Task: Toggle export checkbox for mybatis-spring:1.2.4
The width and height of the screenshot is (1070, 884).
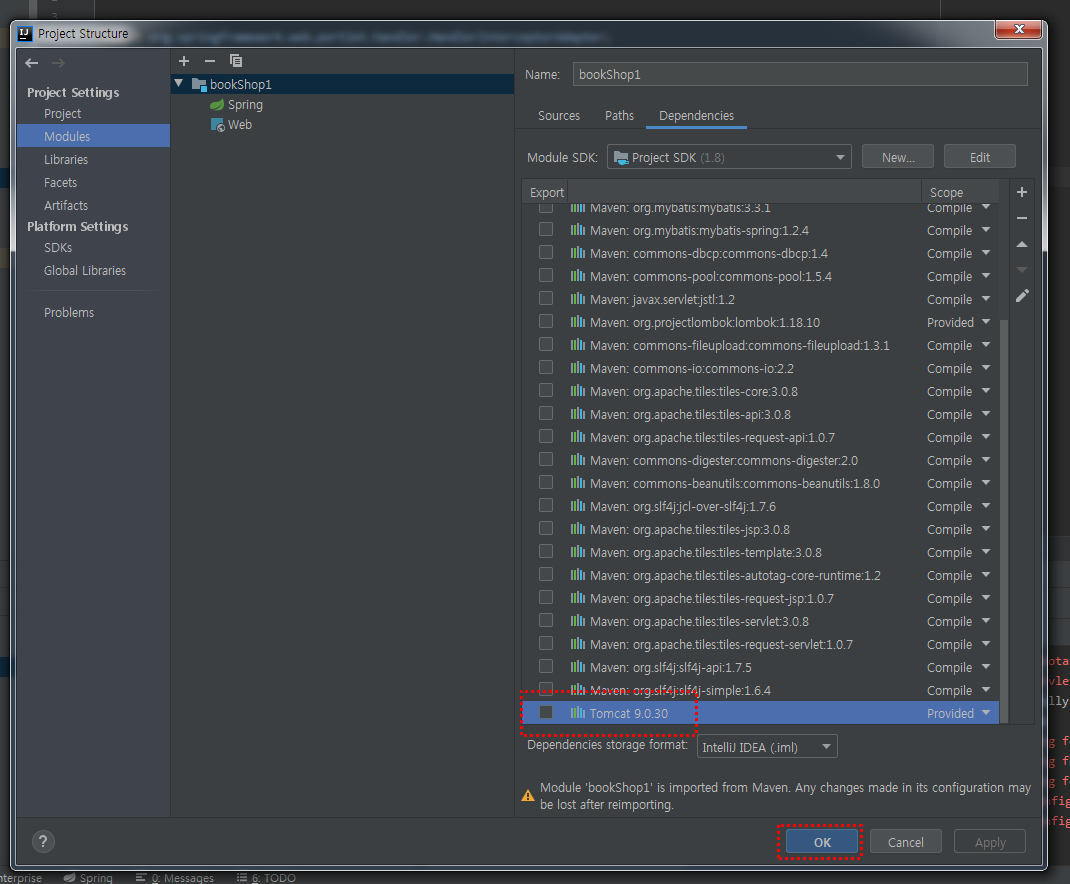Action: pyautogui.click(x=546, y=229)
